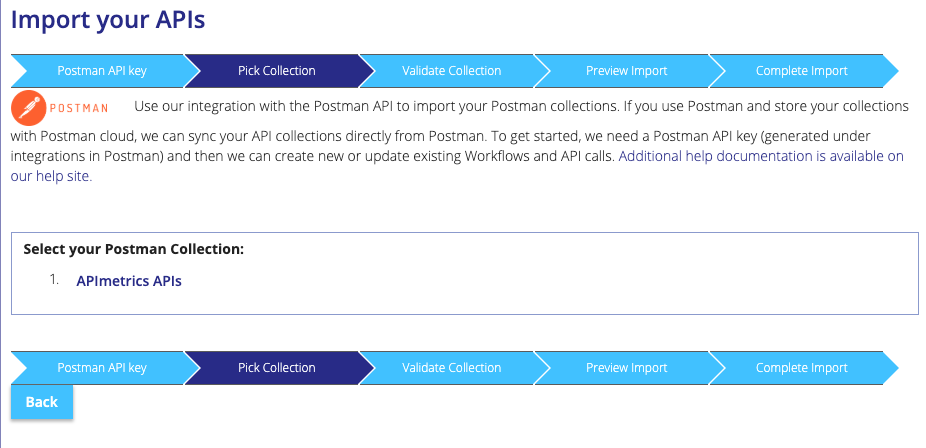926x448 pixels.
Task: Click bottom Pick Collection step
Action: (276, 368)
